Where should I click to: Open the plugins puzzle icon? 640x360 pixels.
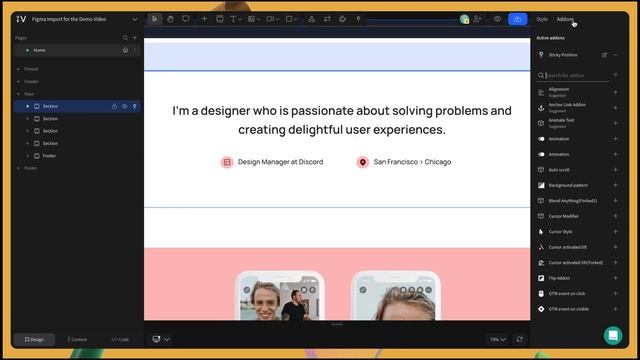click(342, 19)
